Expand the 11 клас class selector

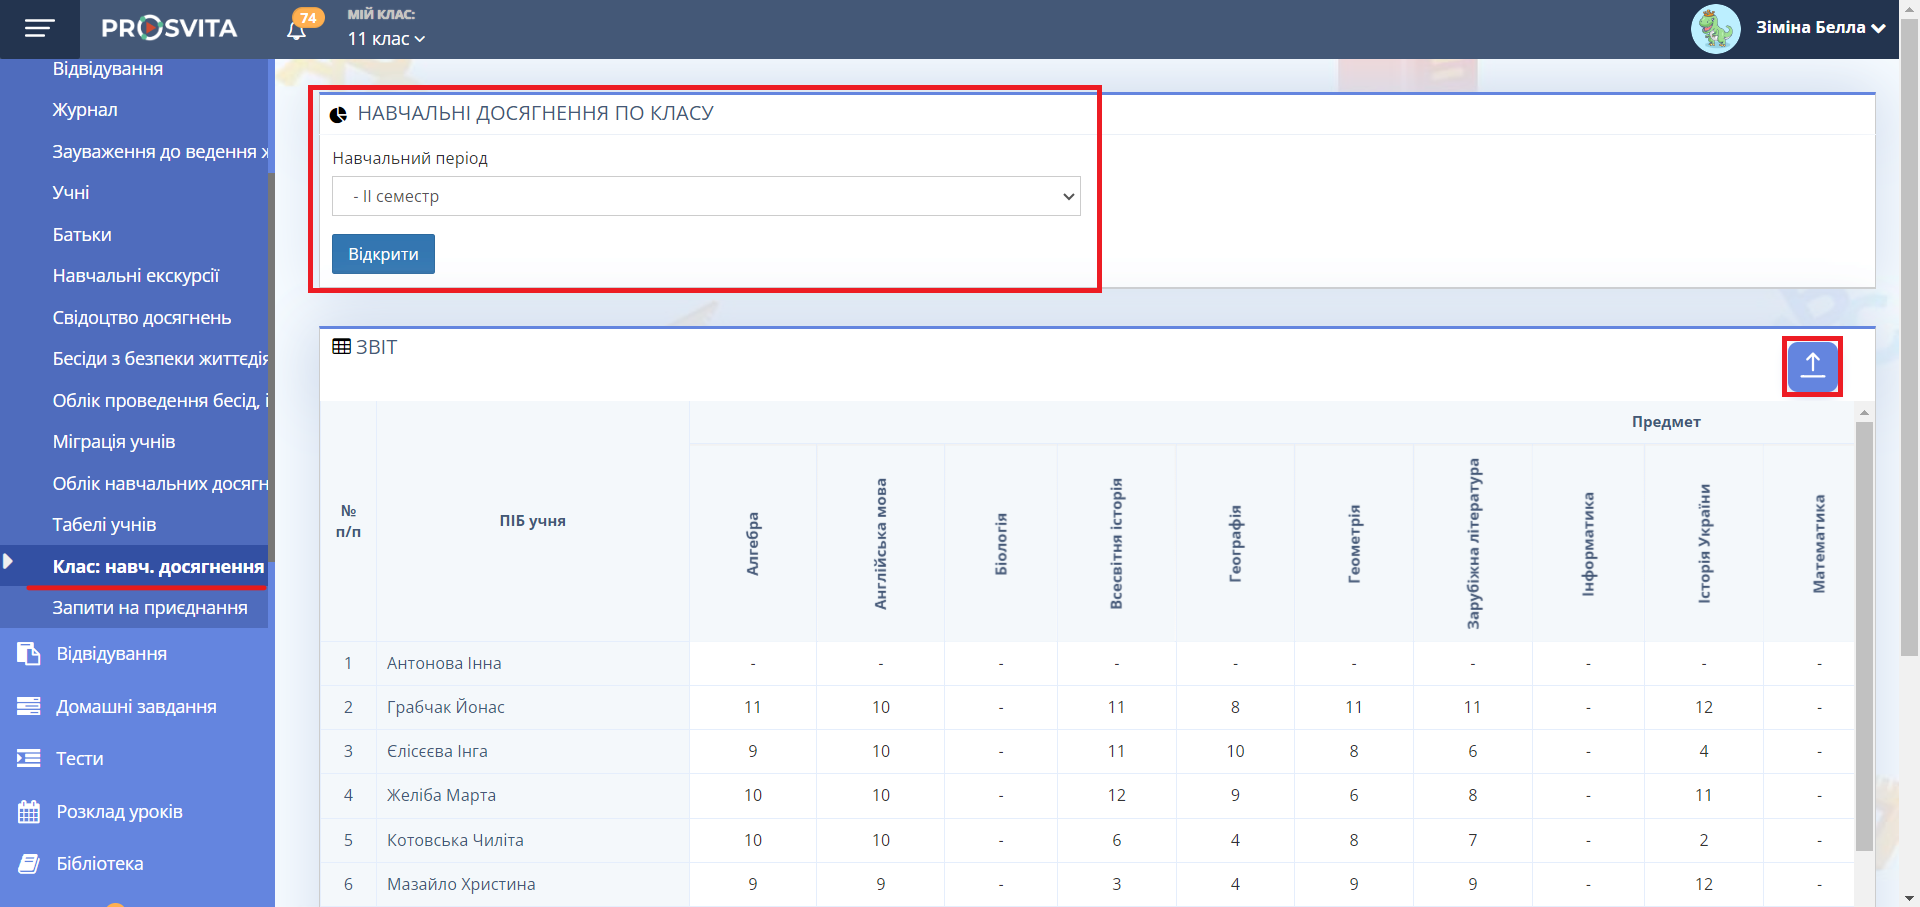386,39
